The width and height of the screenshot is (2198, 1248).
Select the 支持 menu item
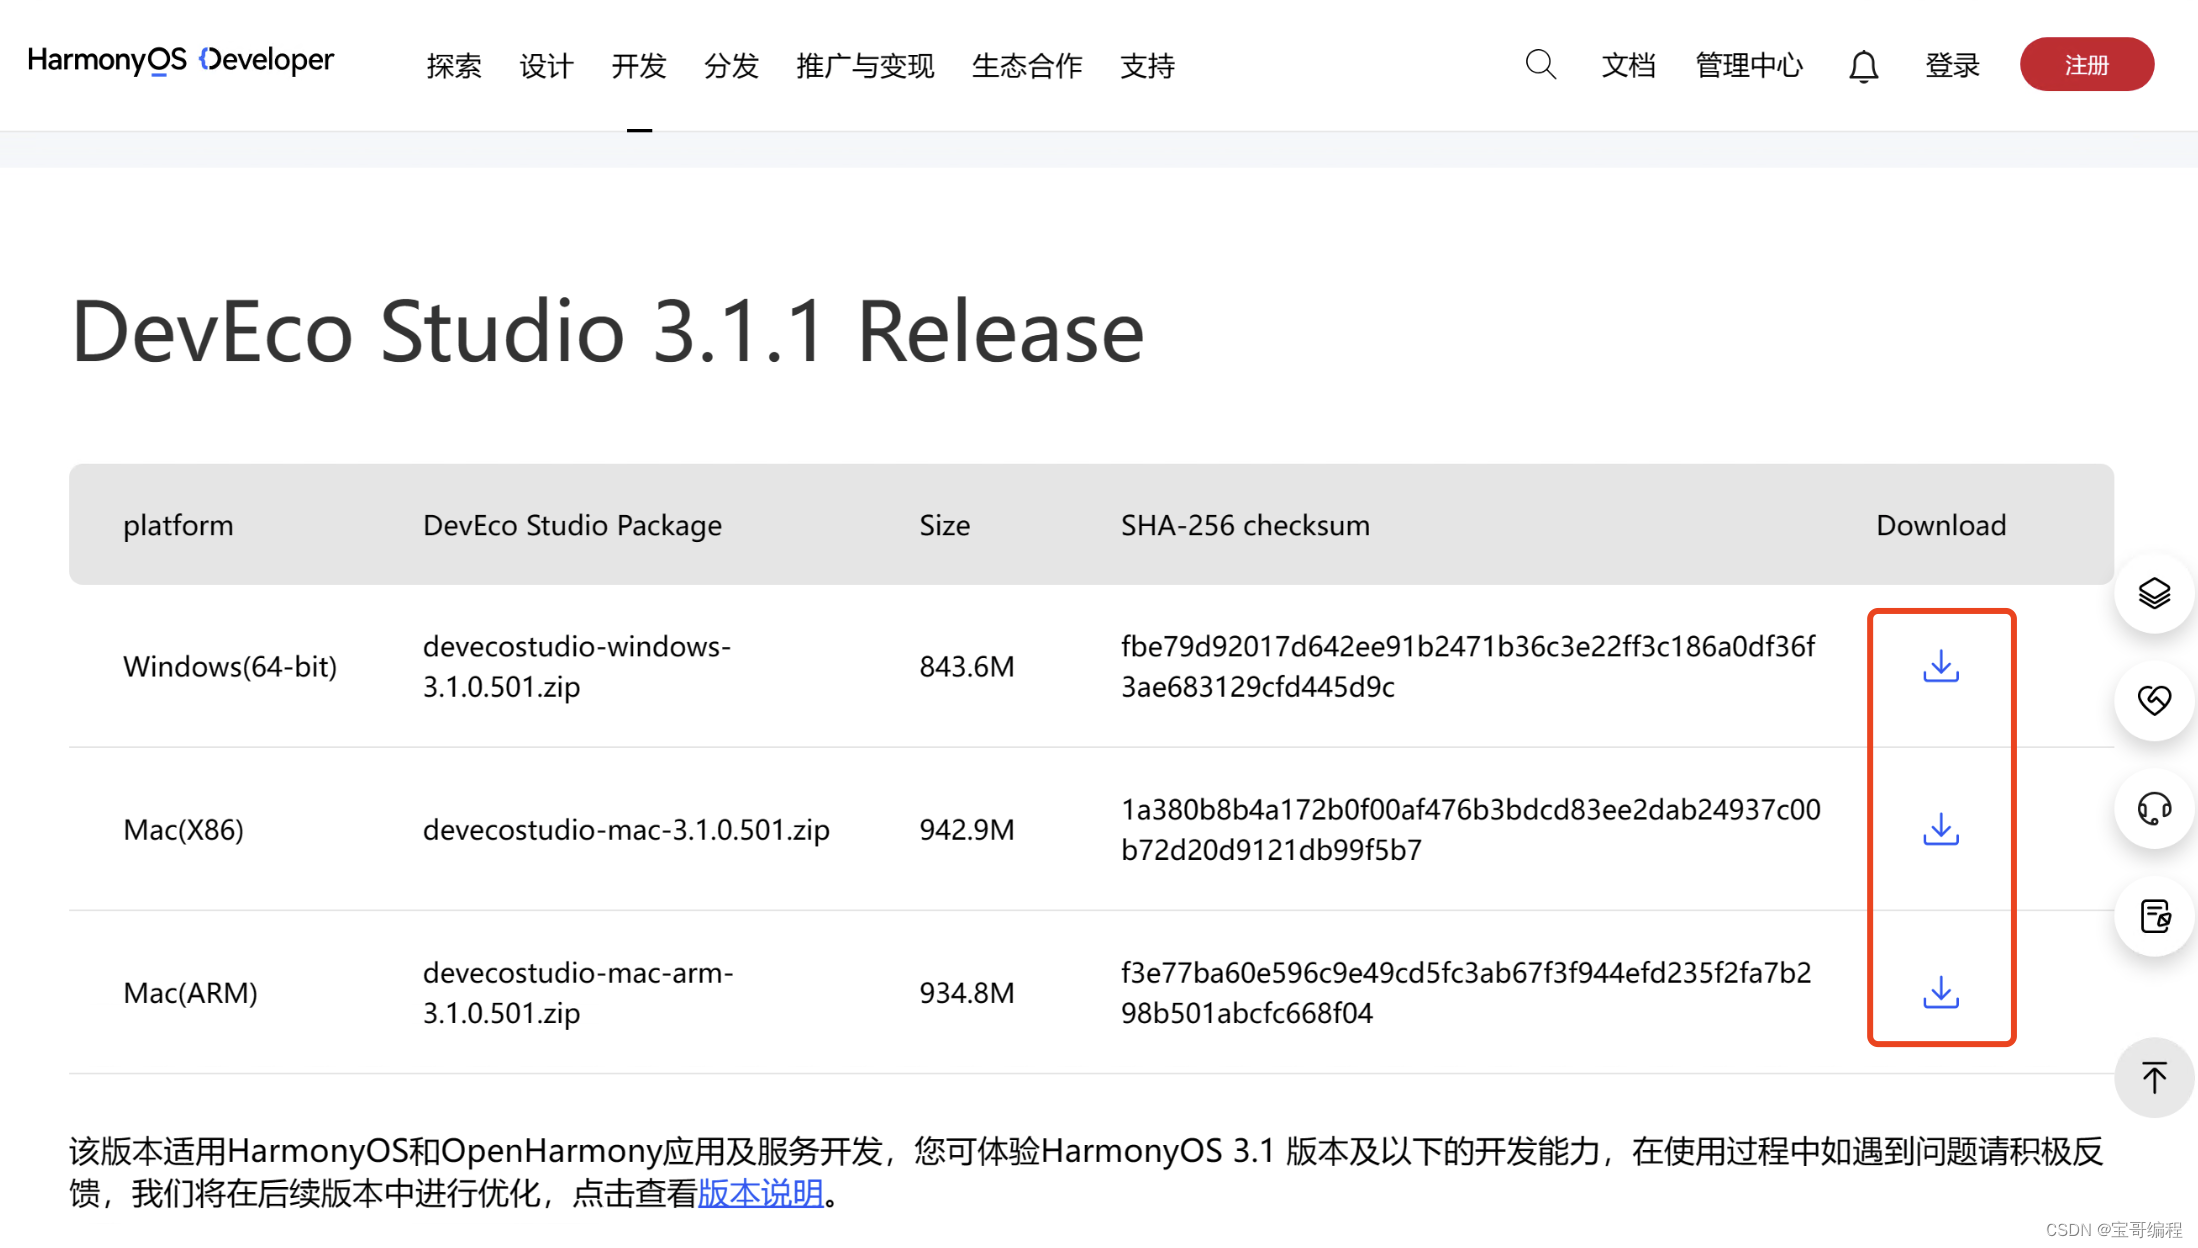[1147, 66]
